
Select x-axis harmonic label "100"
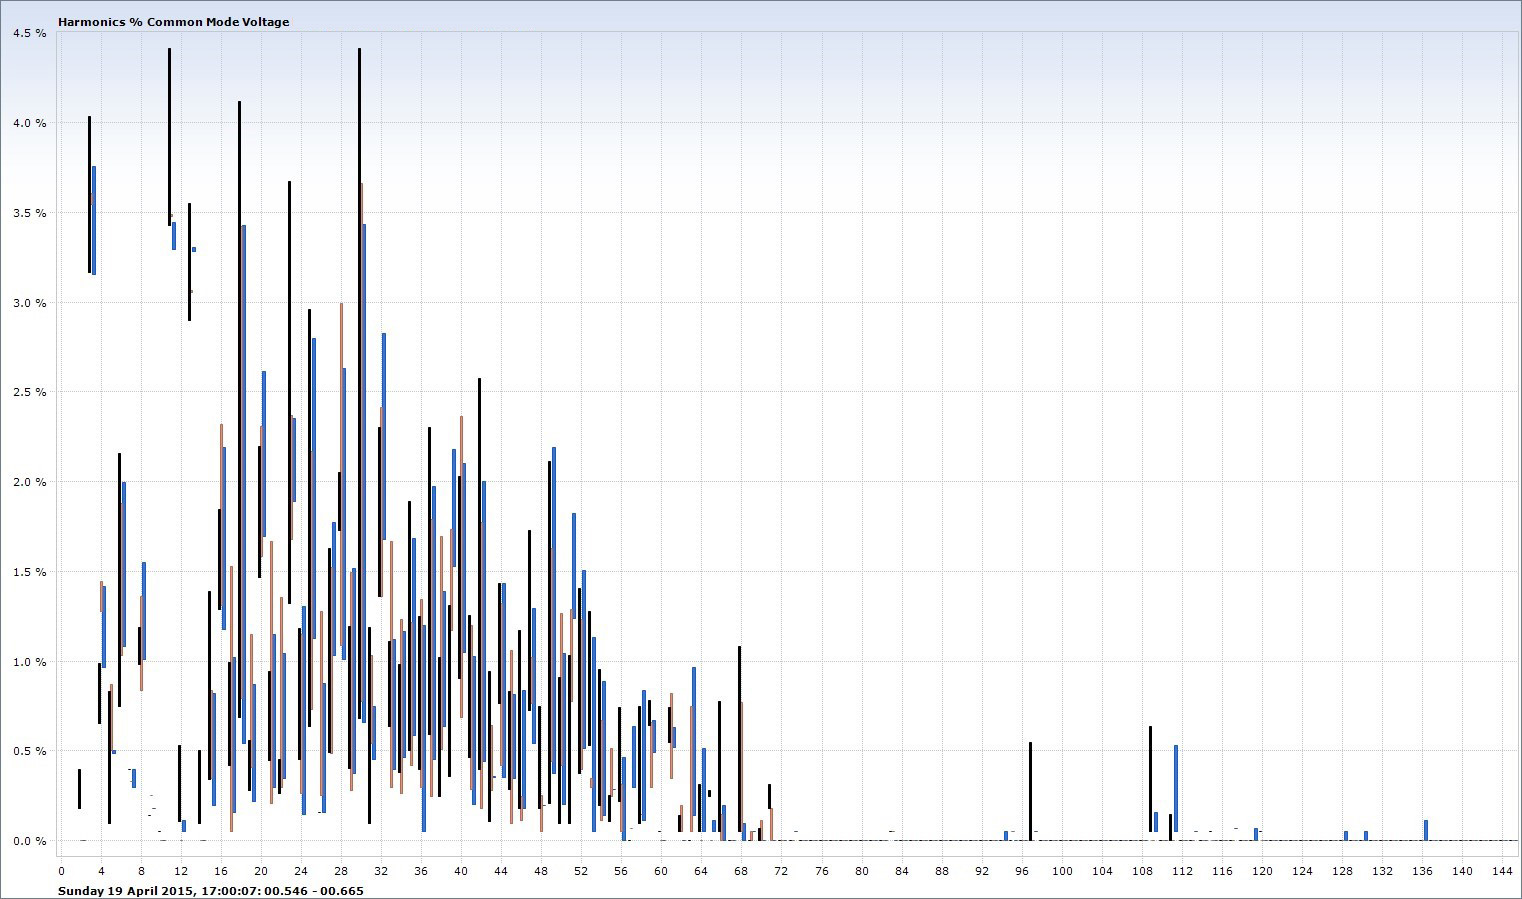click(x=1062, y=871)
